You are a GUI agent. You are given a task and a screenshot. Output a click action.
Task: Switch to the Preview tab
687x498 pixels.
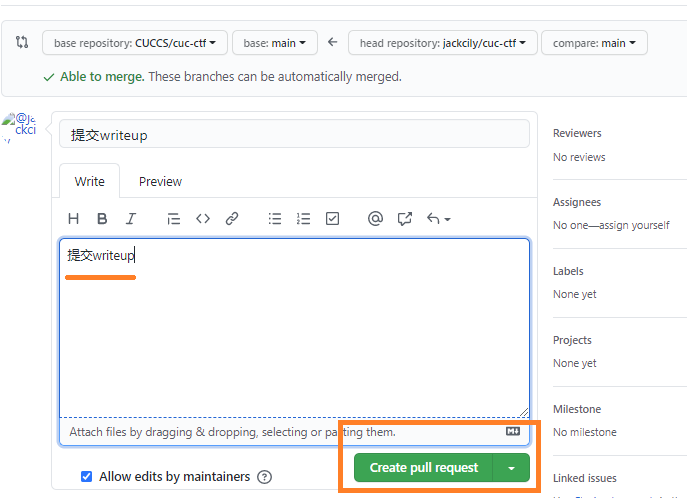pos(160,181)
